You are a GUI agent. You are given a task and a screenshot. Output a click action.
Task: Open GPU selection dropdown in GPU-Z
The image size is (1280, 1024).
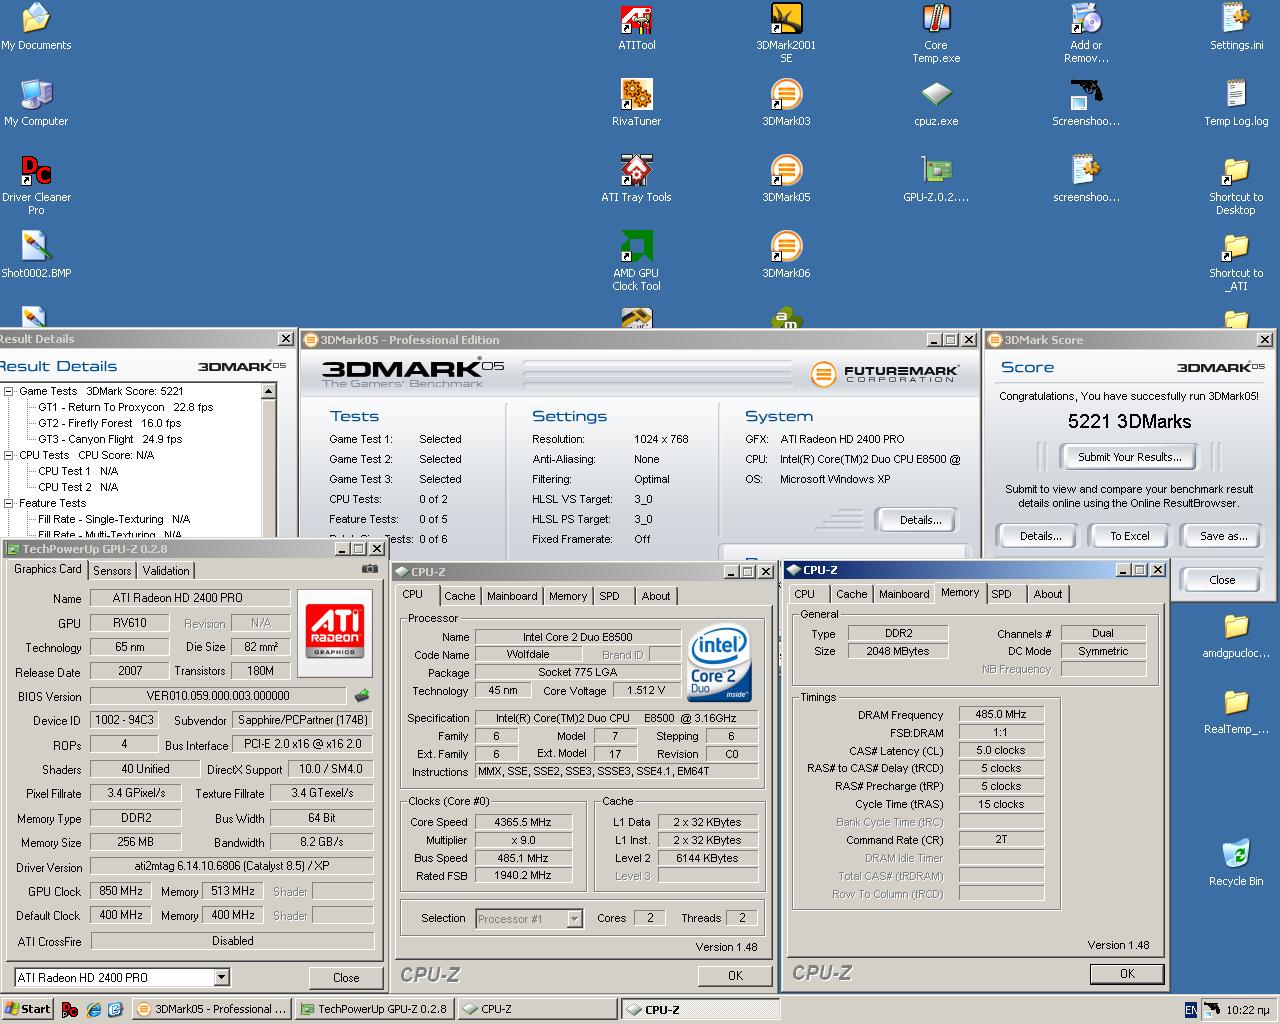222,977
